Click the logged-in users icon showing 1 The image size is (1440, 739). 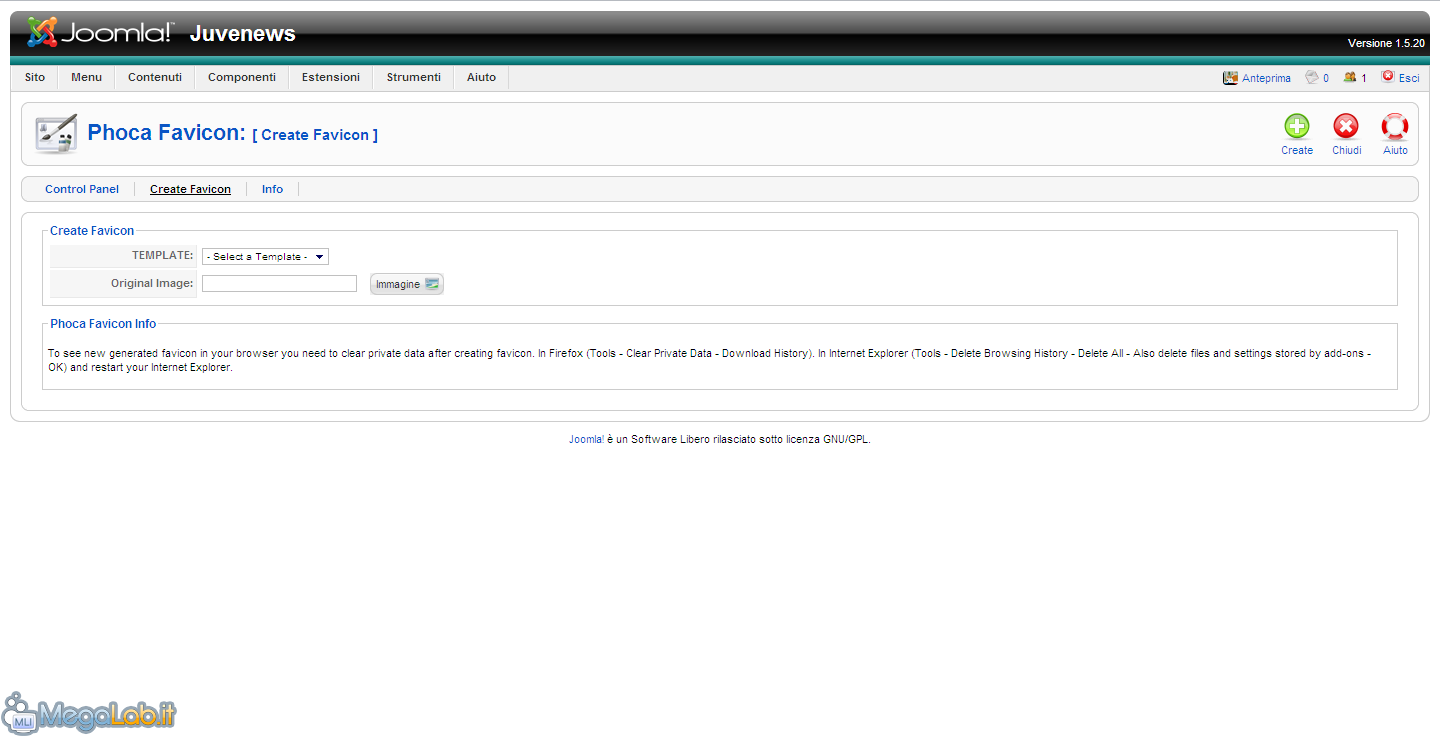point(1350,77)
